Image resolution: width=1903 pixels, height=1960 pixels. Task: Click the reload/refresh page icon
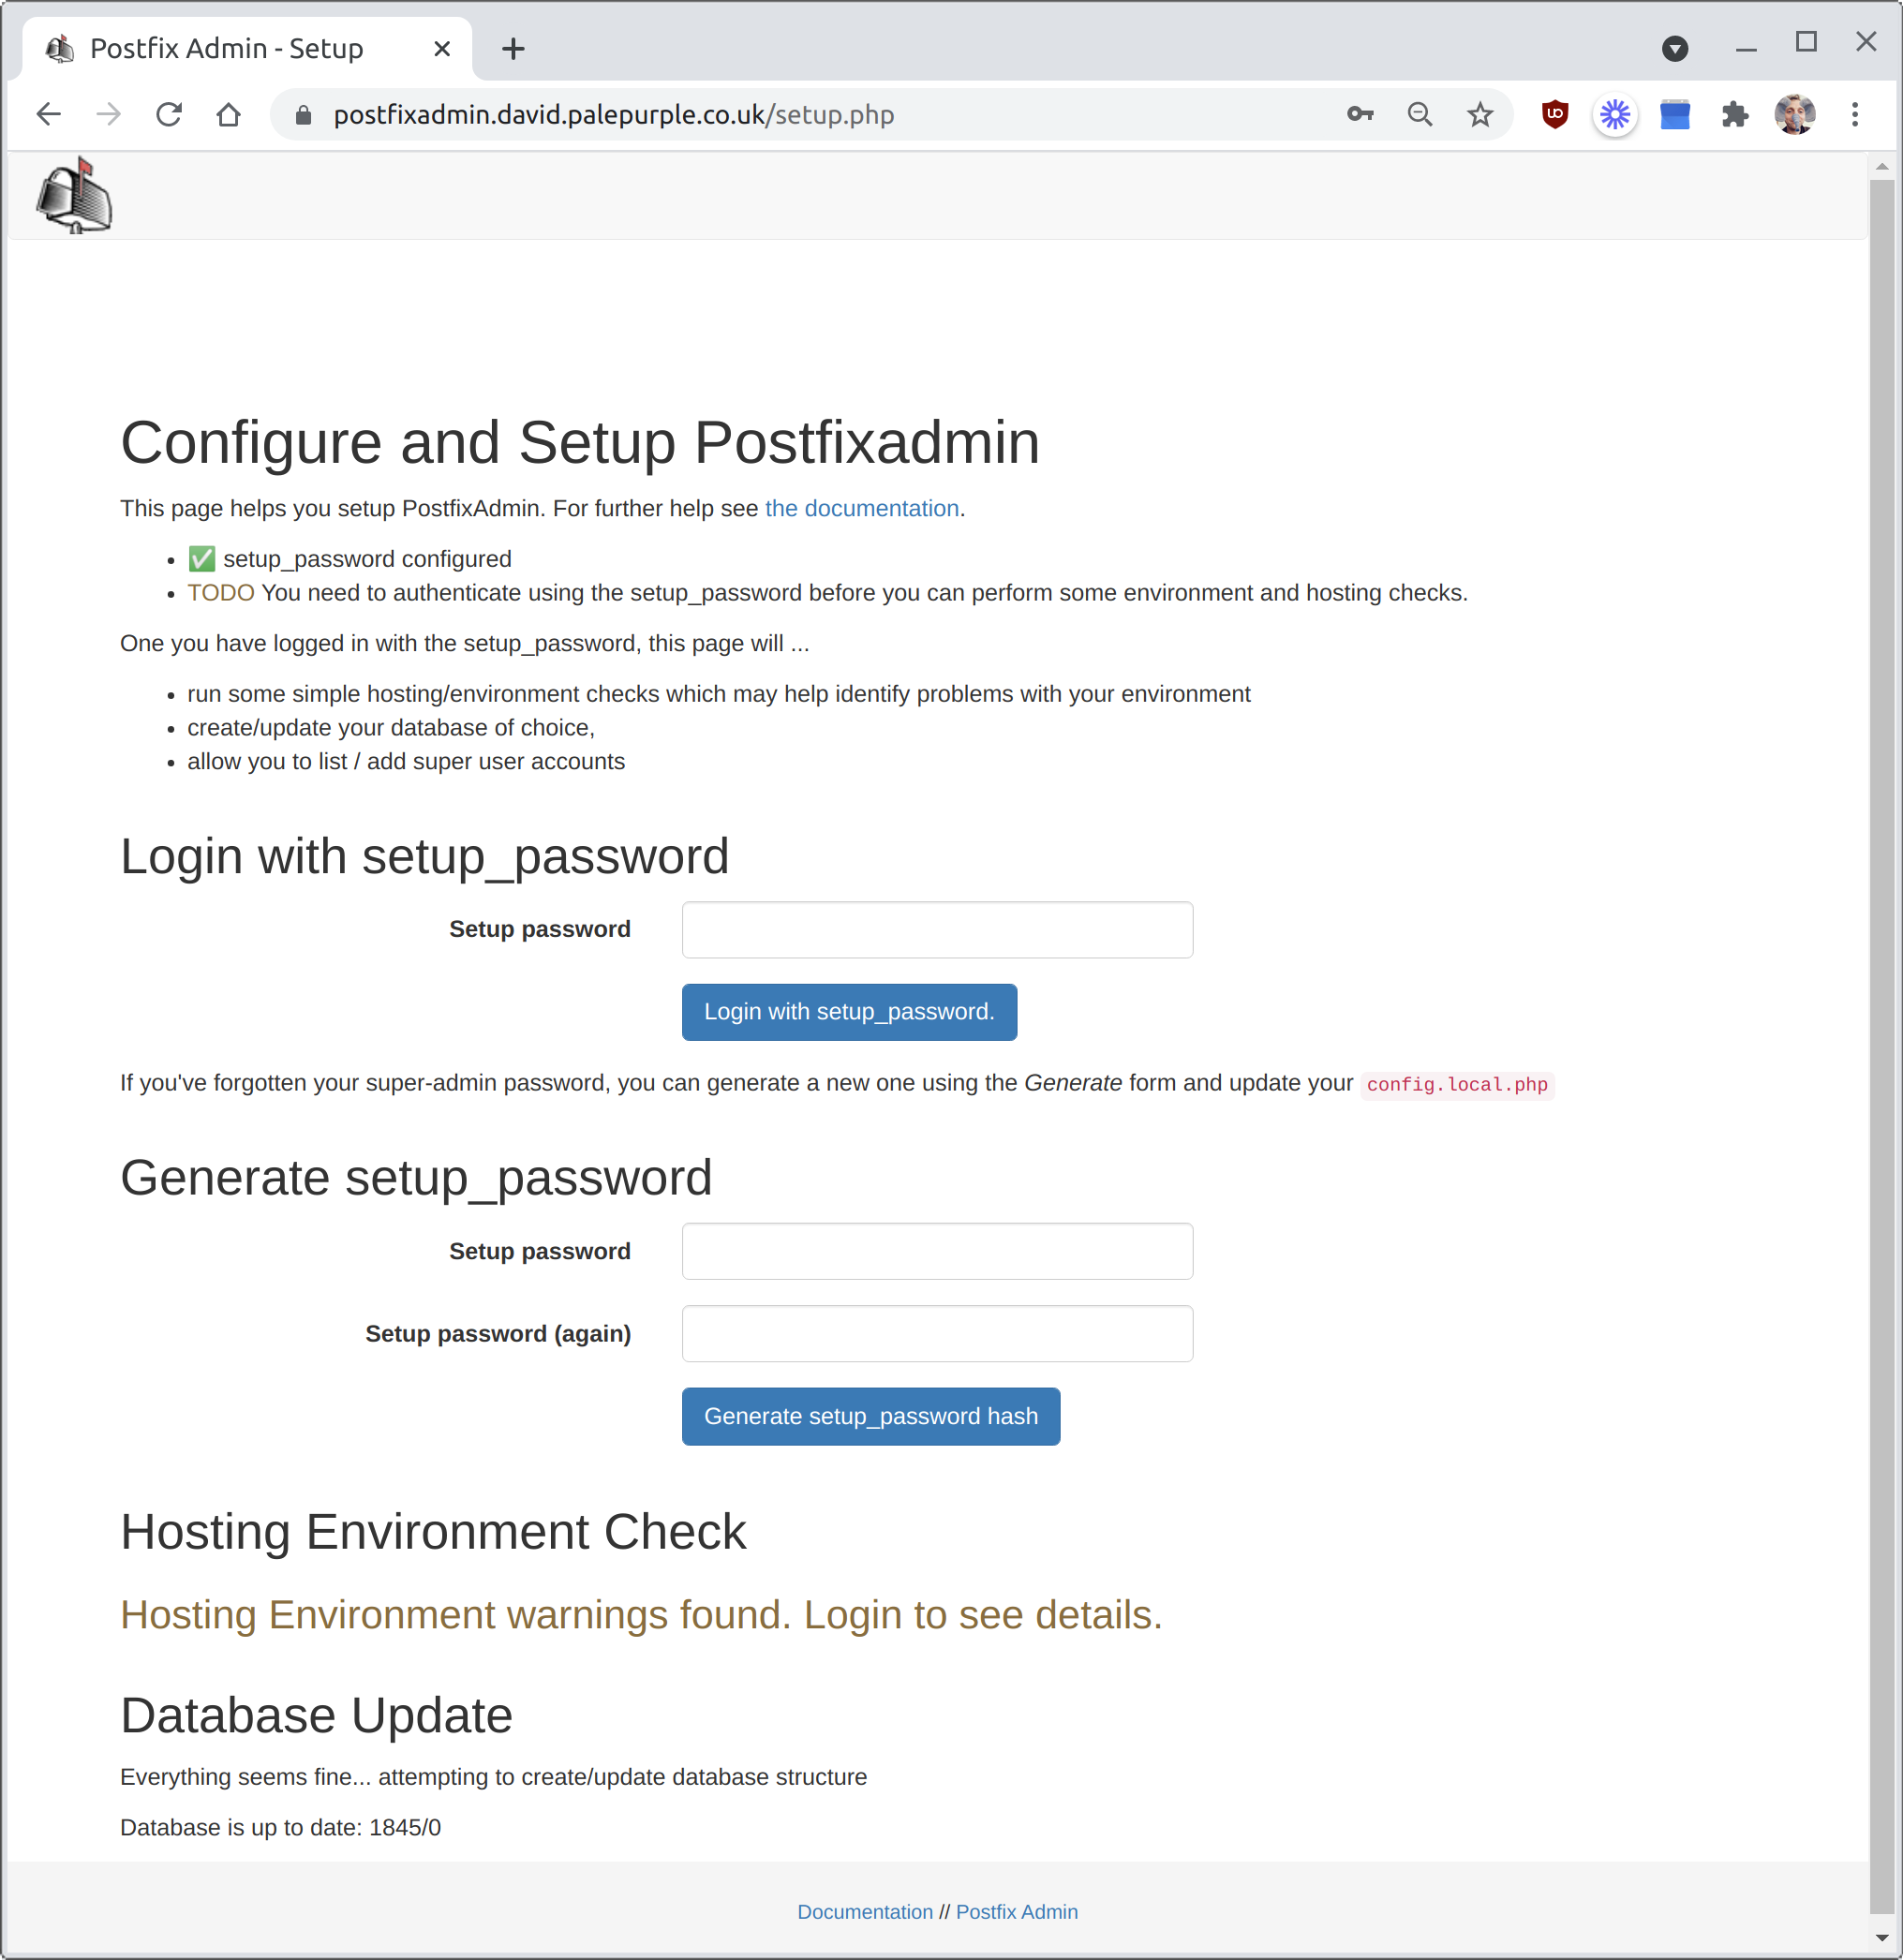[x=168, y=115]
